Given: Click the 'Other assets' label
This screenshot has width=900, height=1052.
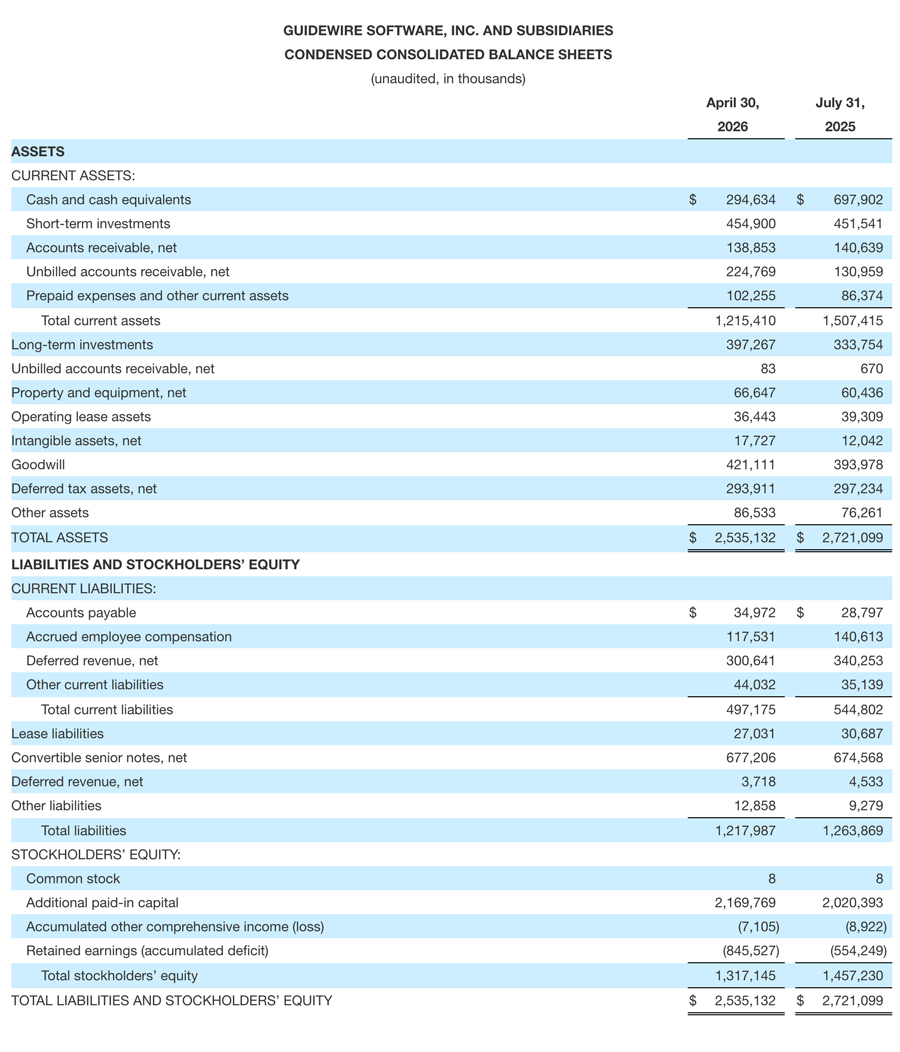Looking at the screenshot, I should coord(50,513).
